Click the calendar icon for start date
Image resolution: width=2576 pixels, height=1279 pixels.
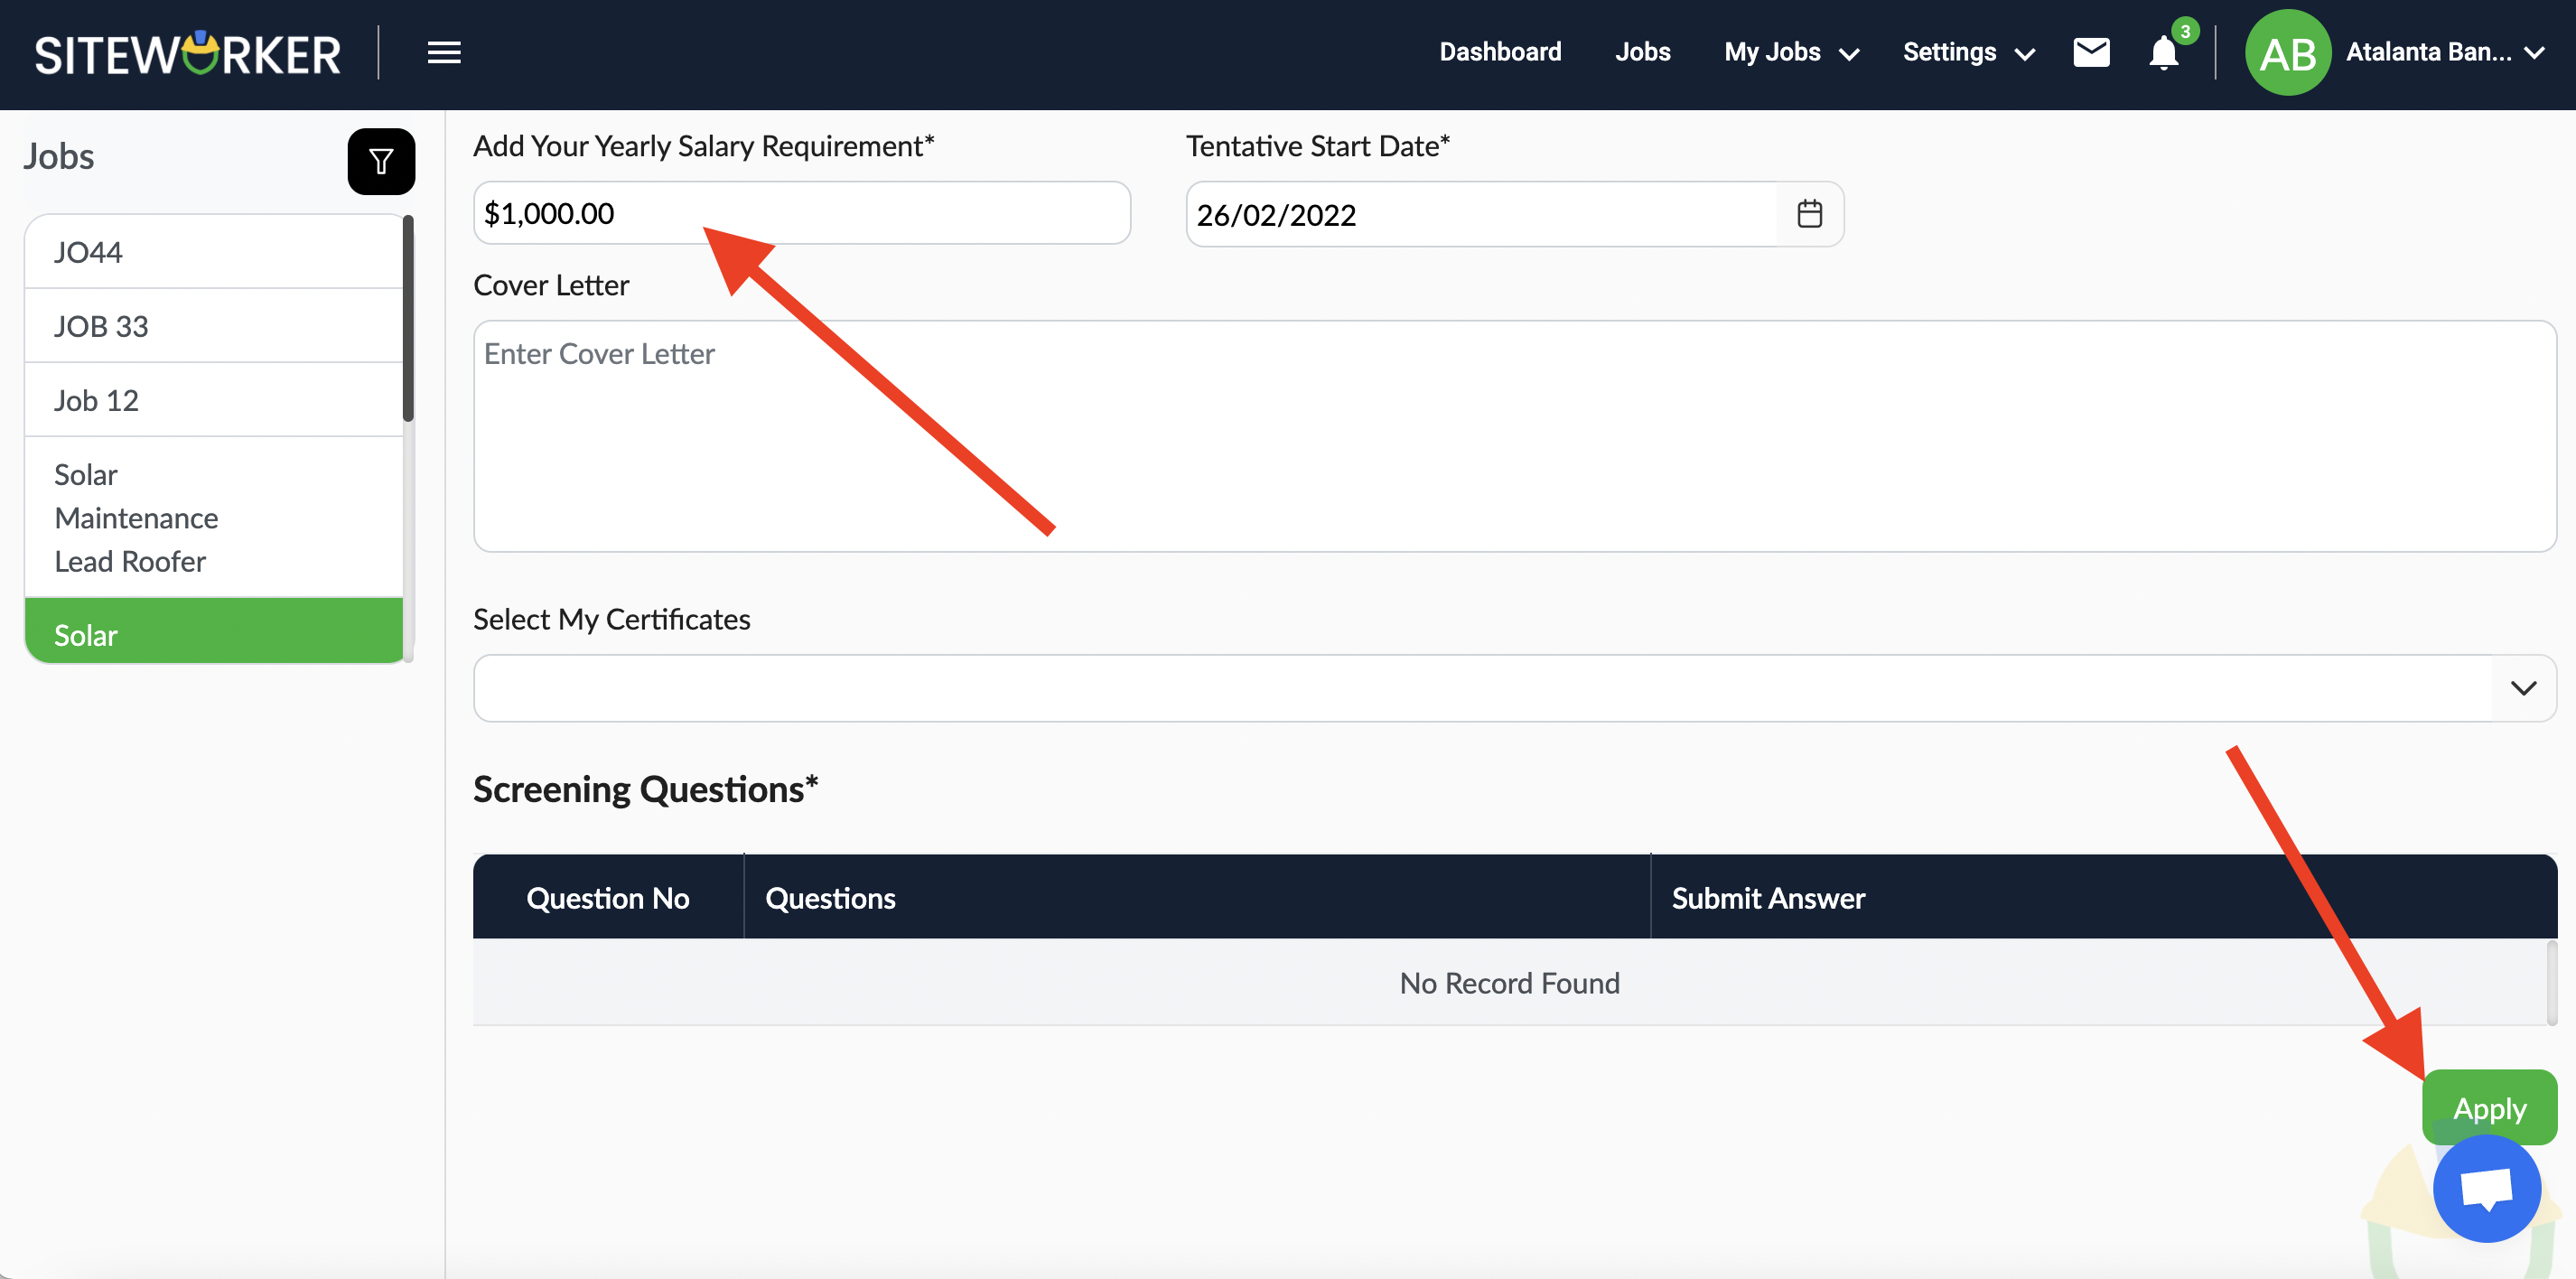click(1807, 213)
